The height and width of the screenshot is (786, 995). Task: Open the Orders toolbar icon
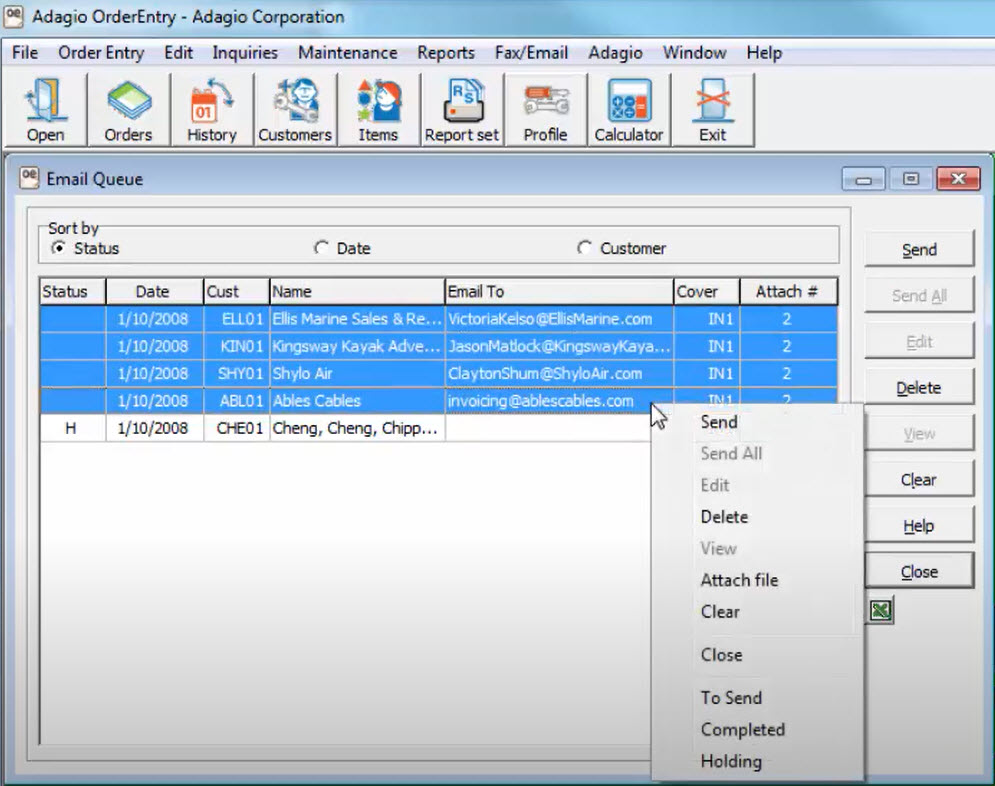point(128,110)
